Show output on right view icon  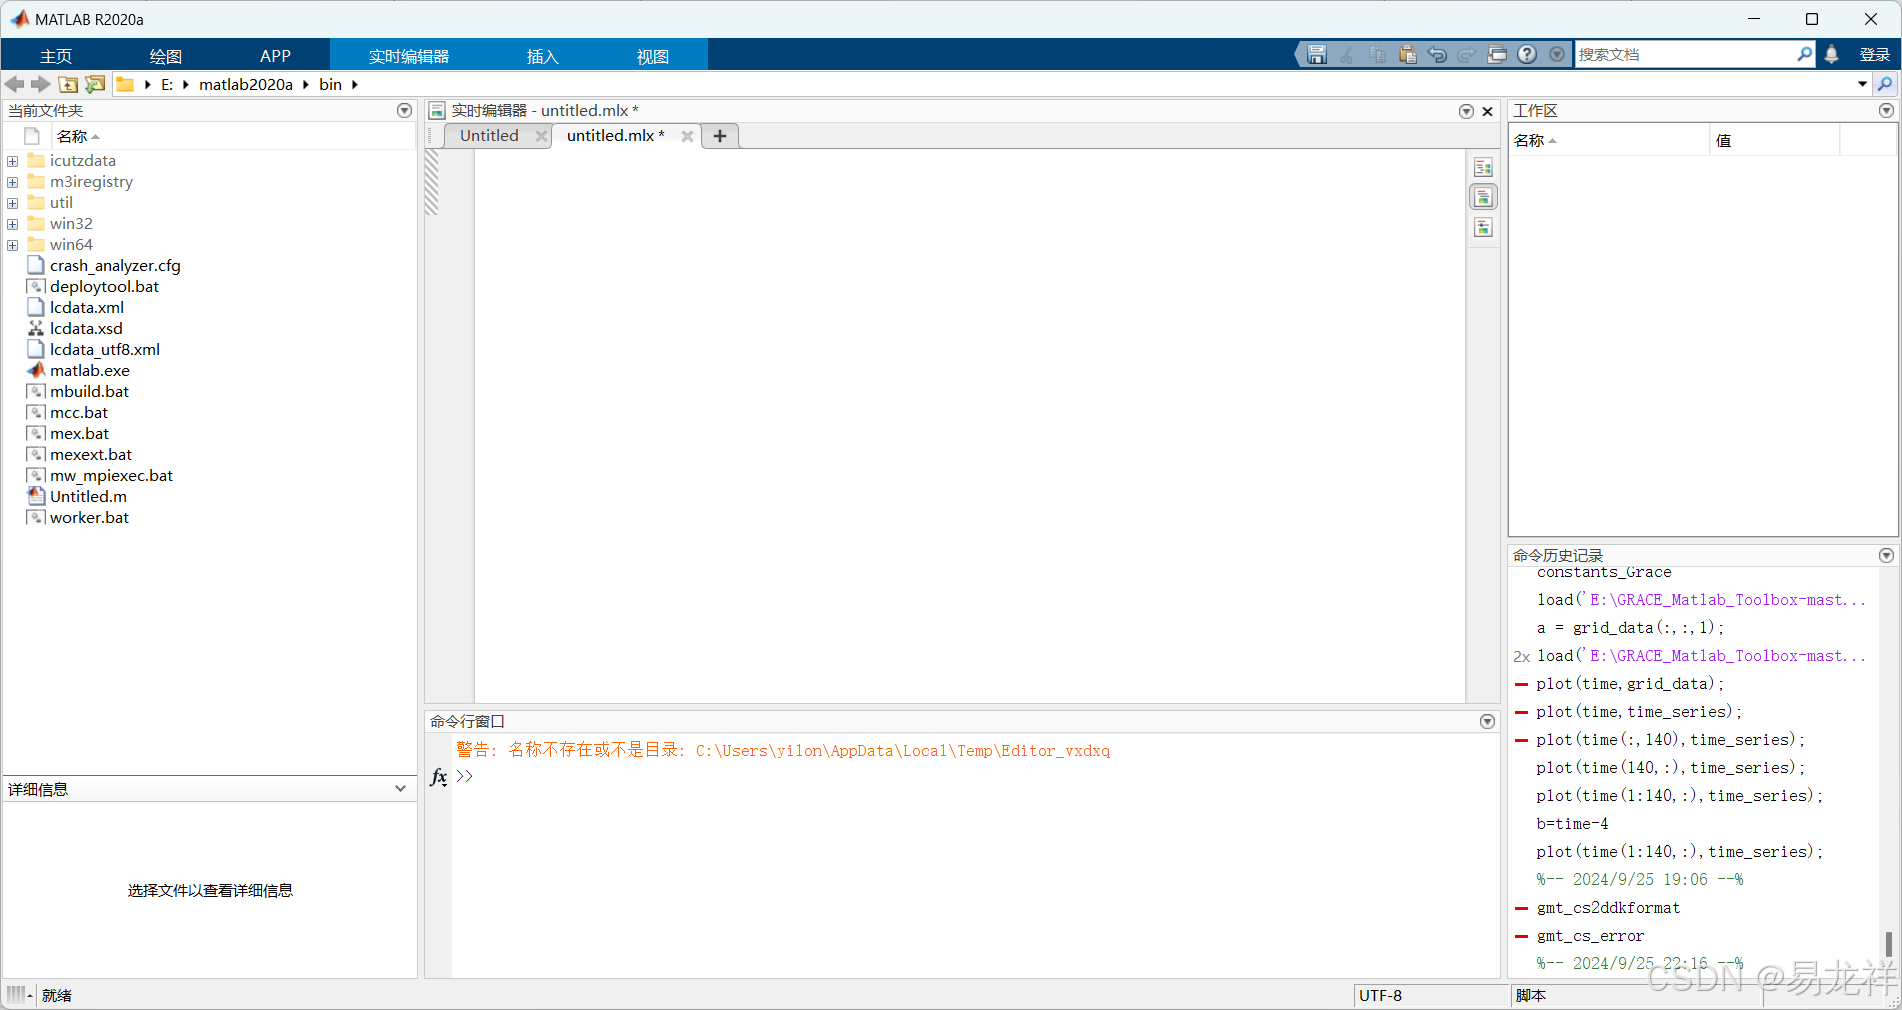click(1483, 167)
